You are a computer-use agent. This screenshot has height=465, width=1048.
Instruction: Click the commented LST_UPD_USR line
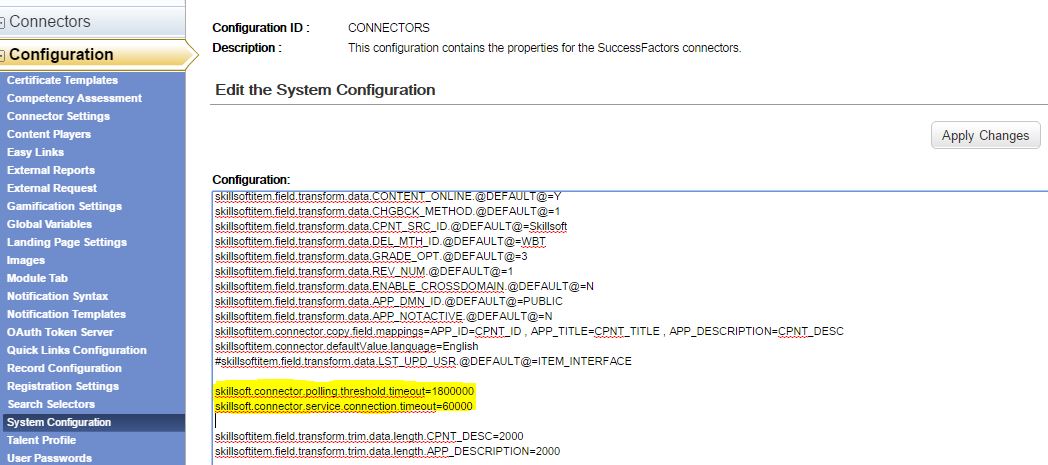423,361
